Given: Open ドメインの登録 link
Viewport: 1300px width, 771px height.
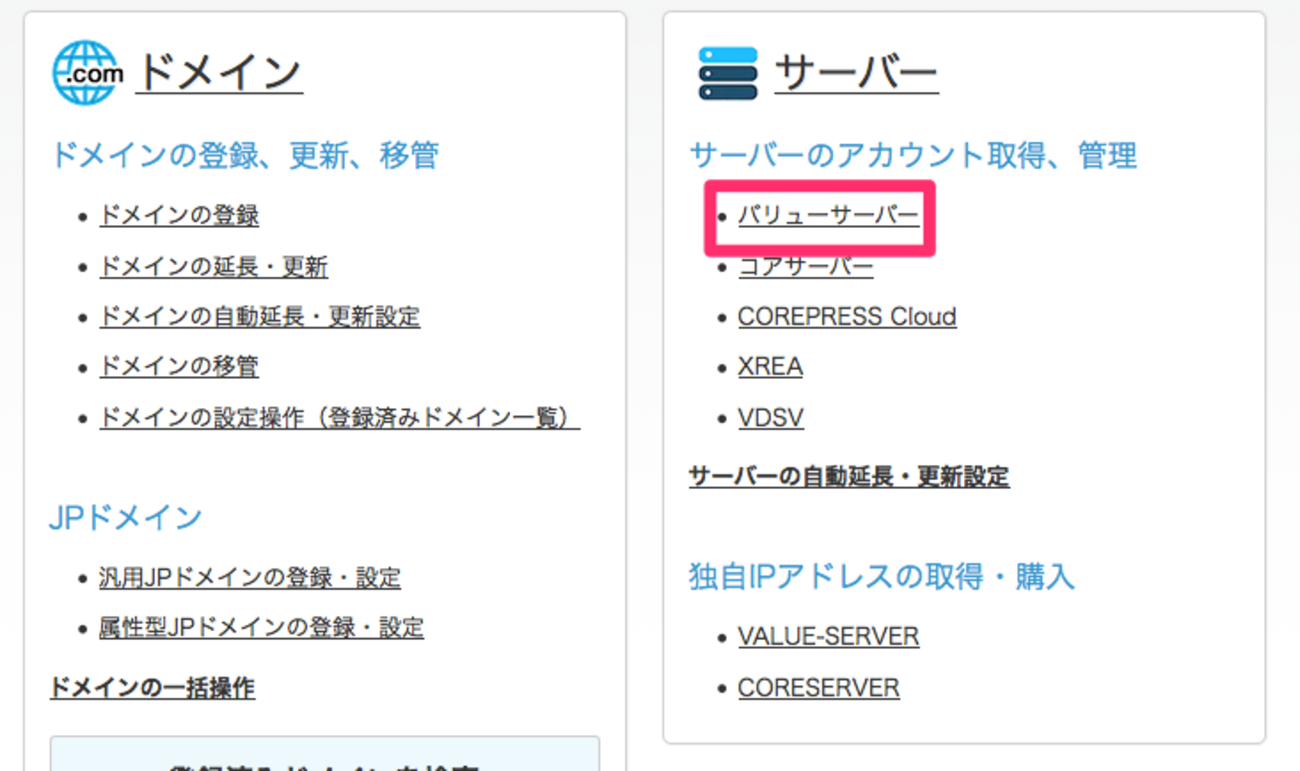Looking at the screenshot, I should (x=179, y=215).
